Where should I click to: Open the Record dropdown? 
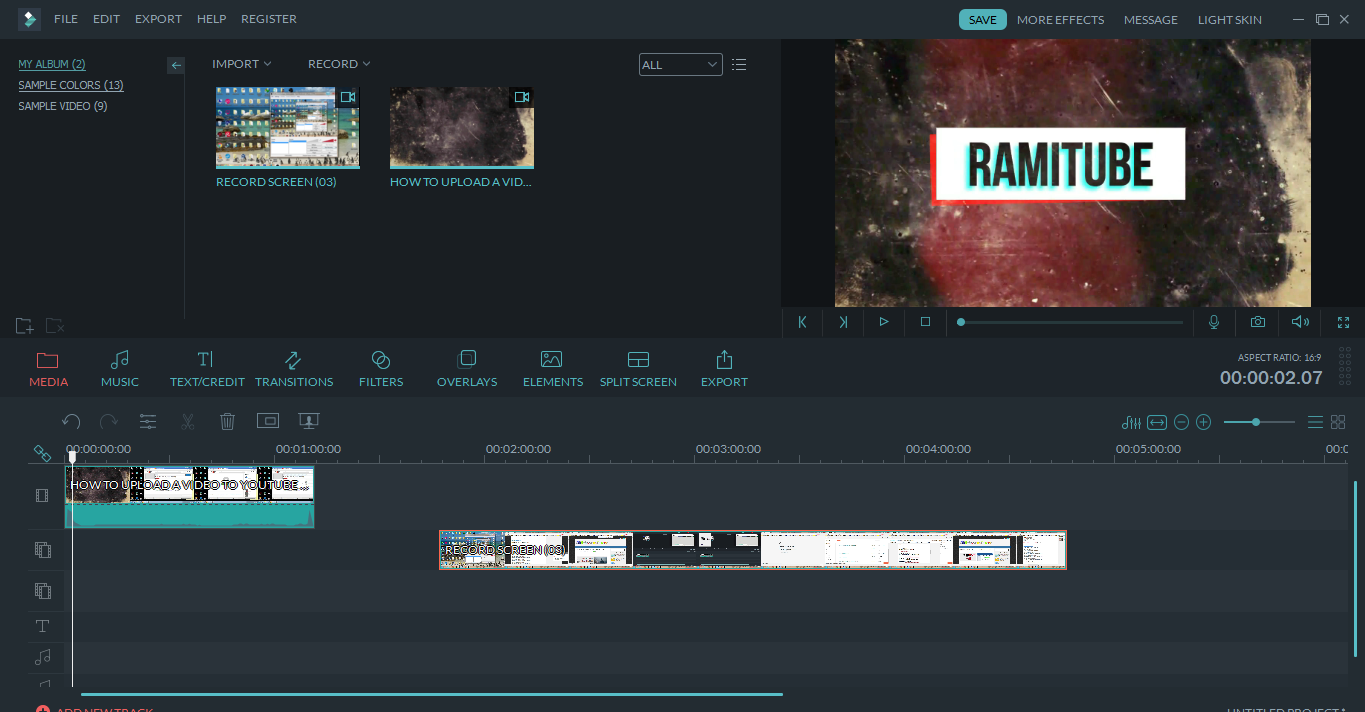point(339,64)
